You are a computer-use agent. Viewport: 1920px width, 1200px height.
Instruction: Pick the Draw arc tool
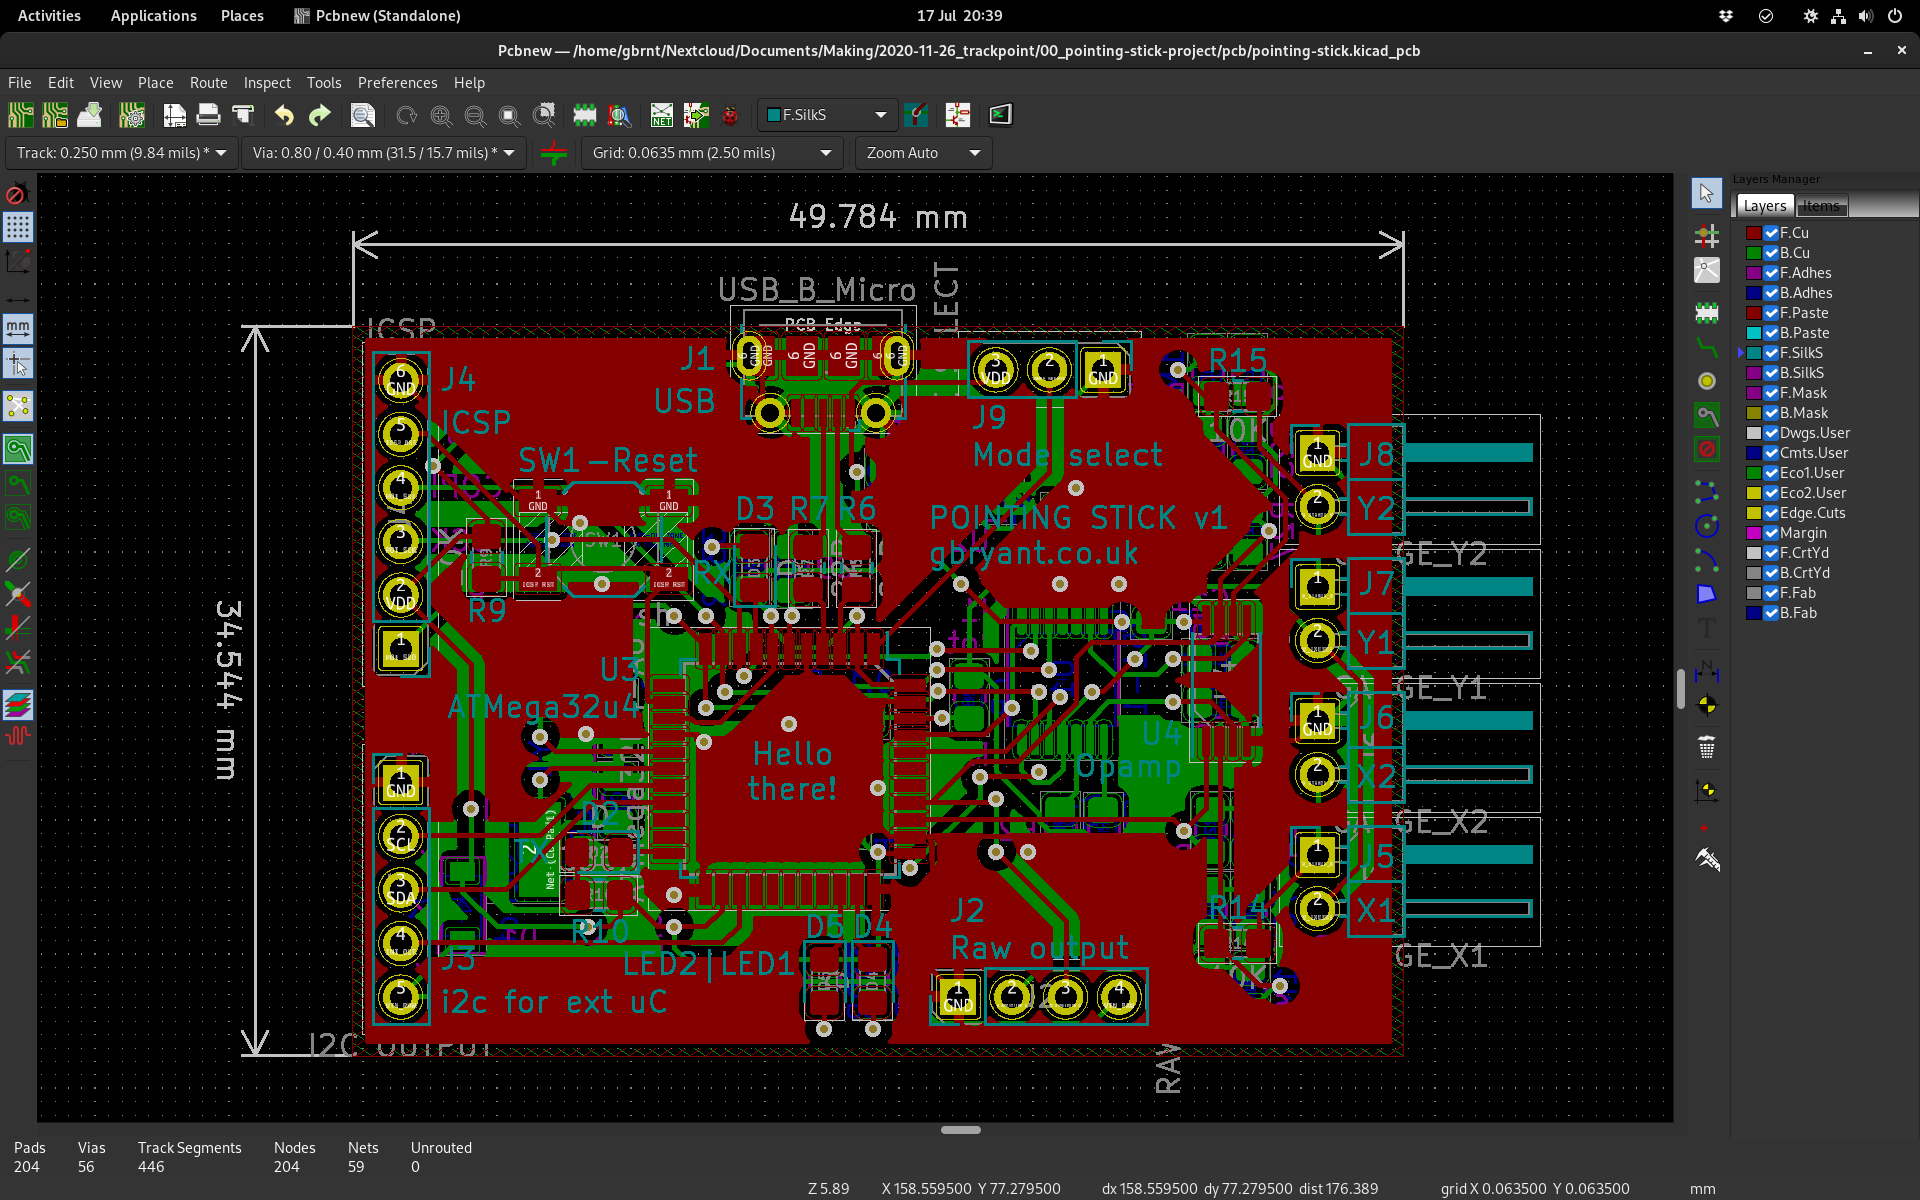point(1707,559)
